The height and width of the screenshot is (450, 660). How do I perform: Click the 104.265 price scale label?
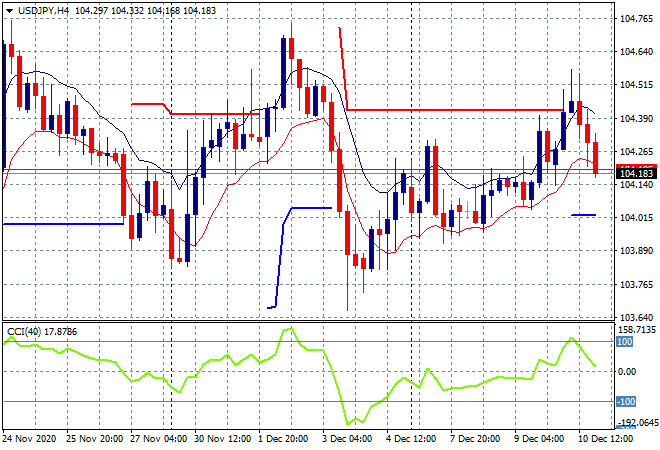pyautogui.click(x=636, y=152)
